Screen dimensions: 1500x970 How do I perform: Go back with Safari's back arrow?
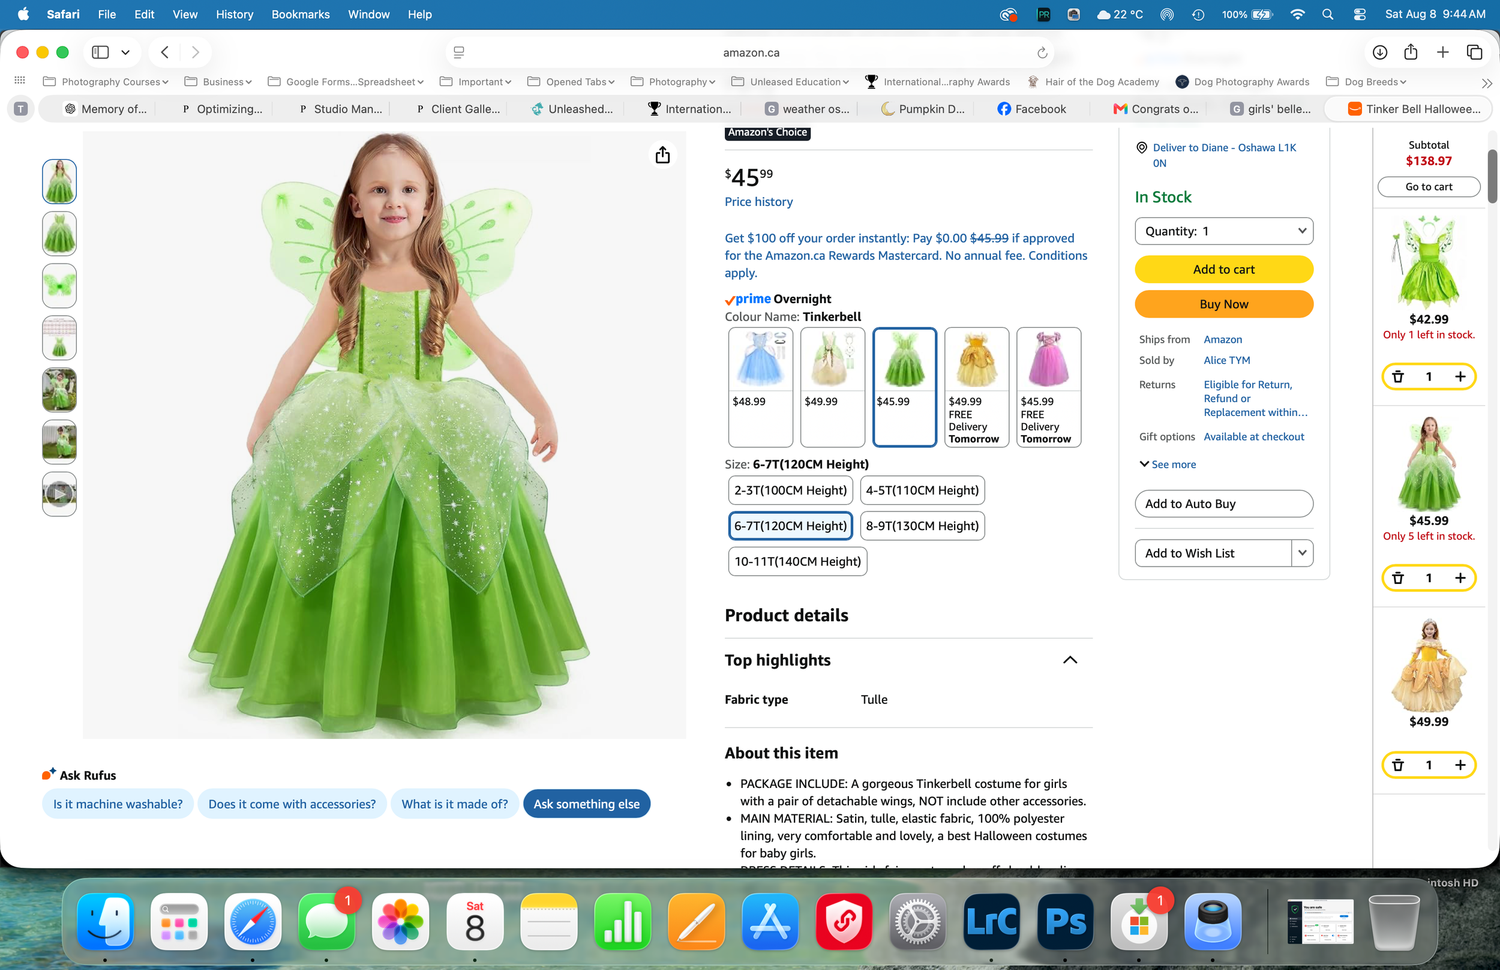click(x=165, y=52)
